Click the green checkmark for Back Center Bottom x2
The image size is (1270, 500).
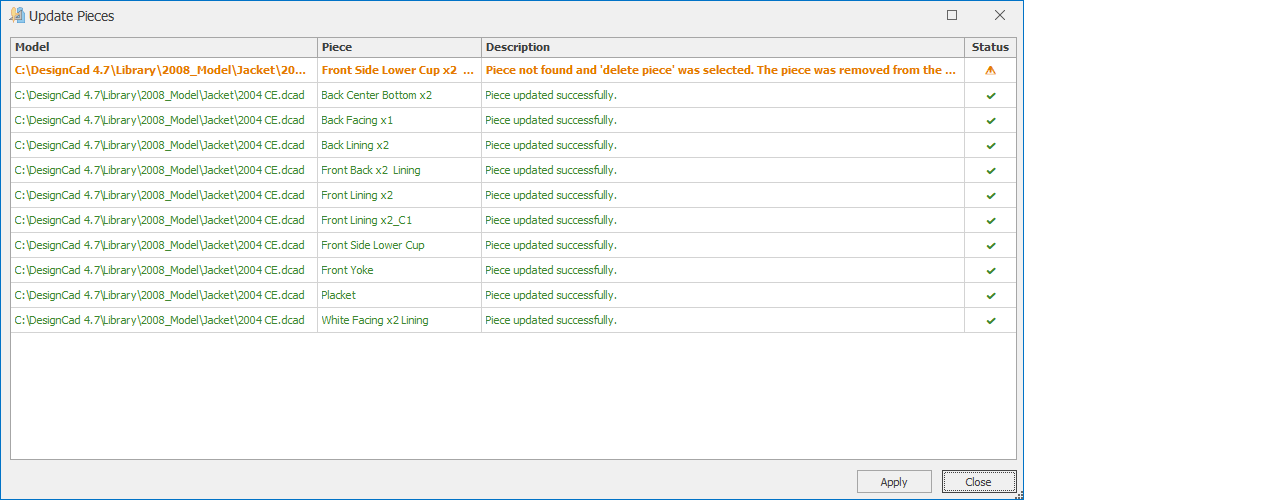pyautogui.click(x=990, y=96)
